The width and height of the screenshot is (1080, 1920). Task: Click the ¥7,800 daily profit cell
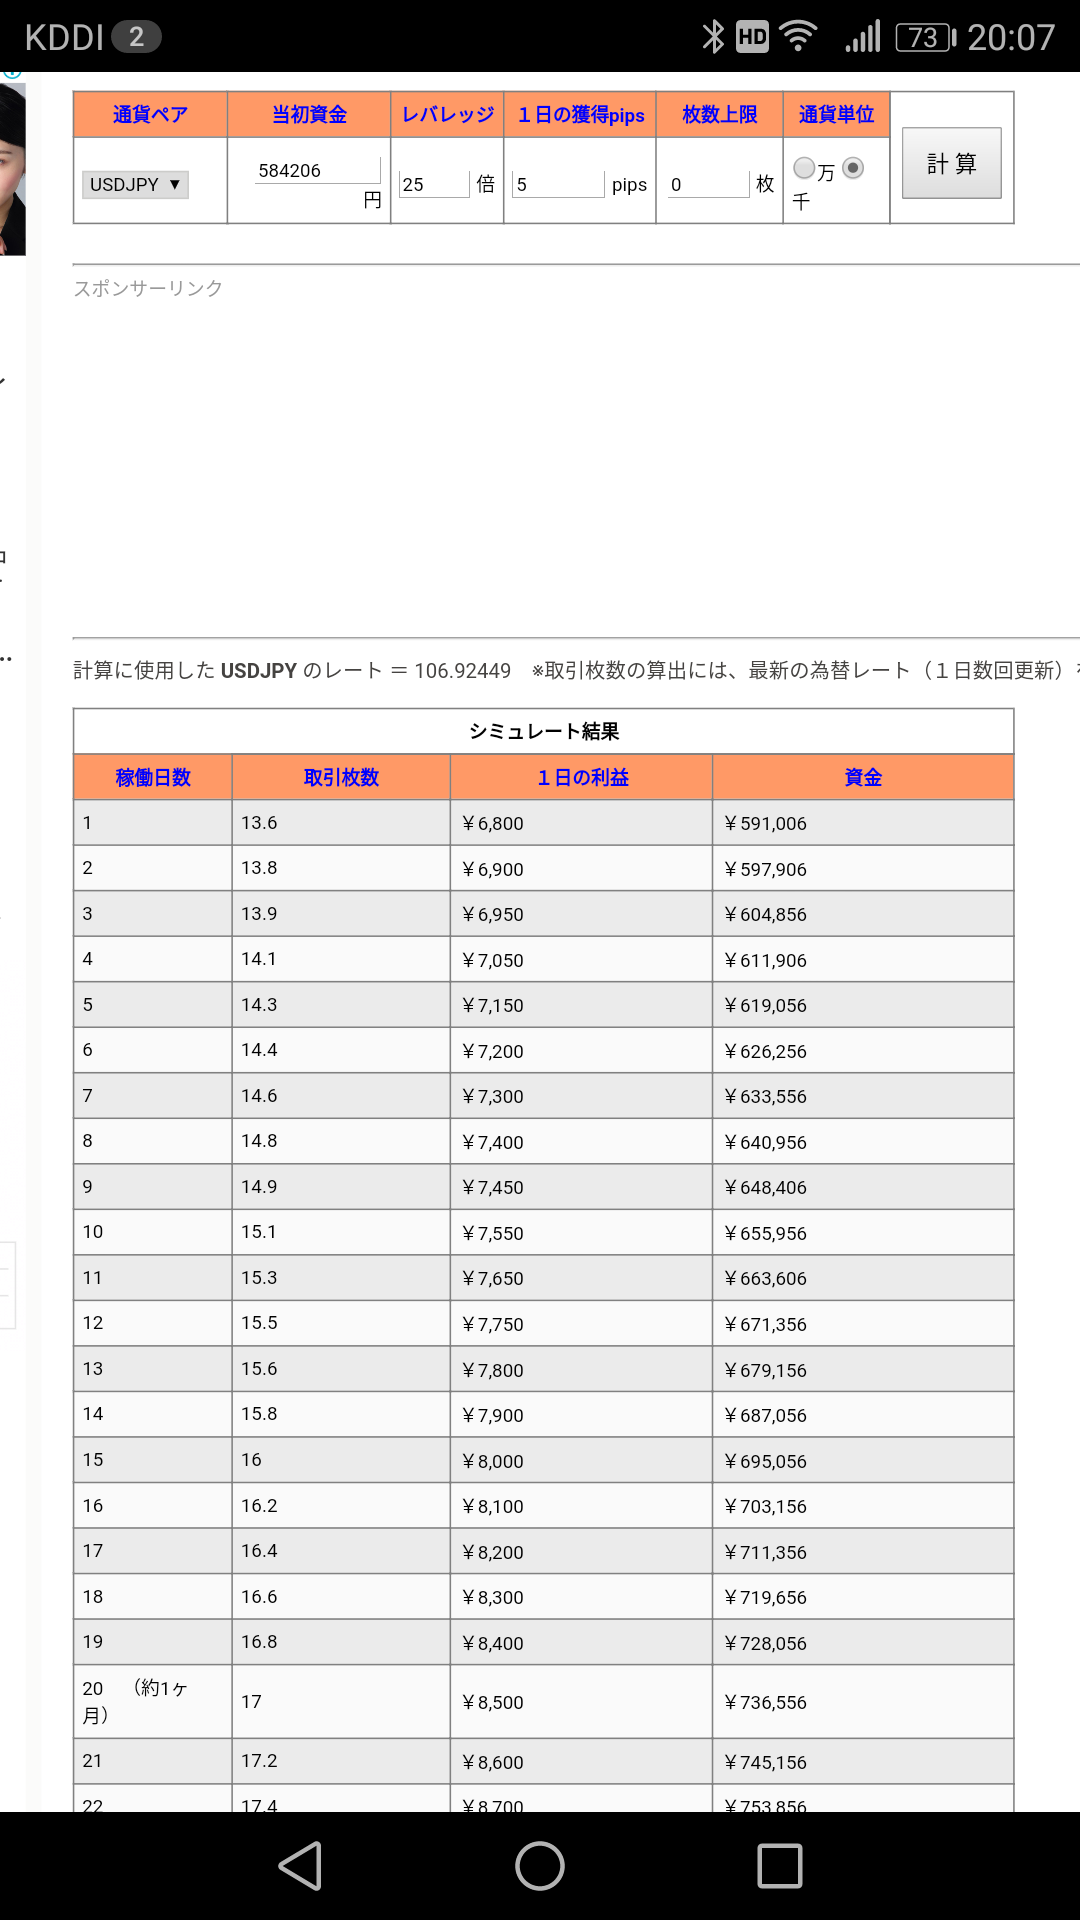coord(581,1369)
